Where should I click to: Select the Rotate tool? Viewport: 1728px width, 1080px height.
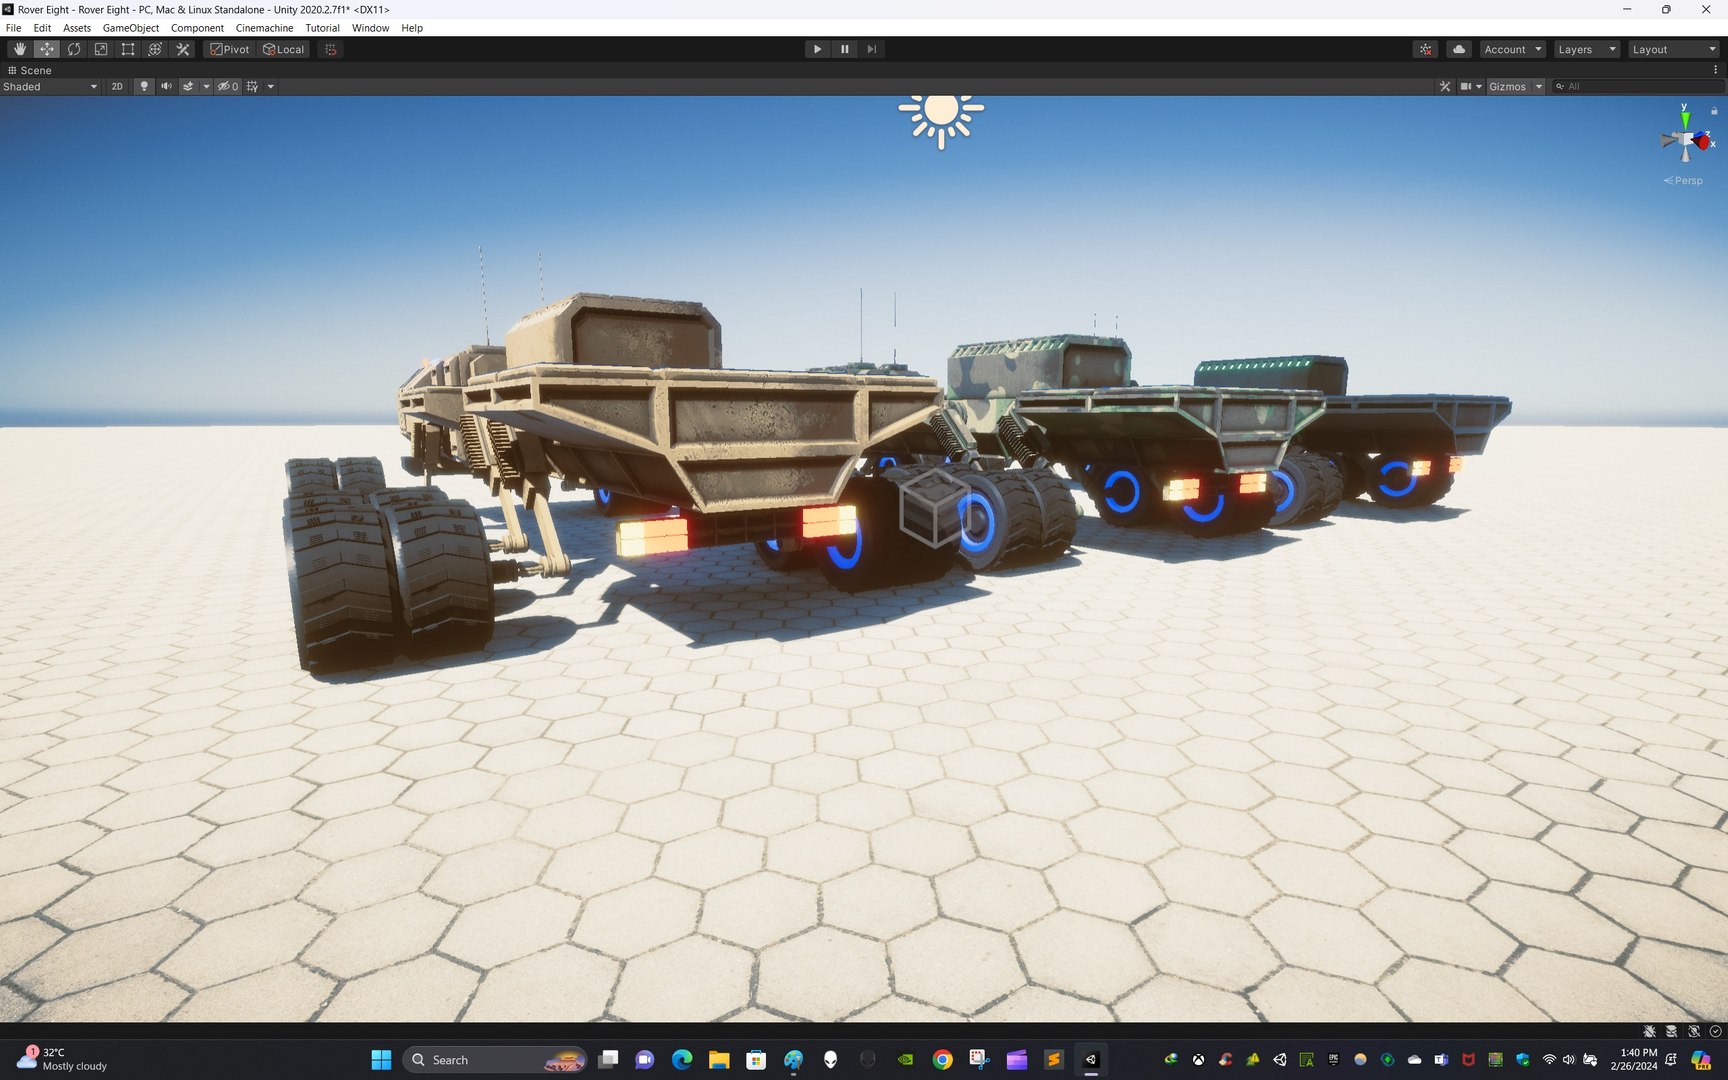pos(73,49)
